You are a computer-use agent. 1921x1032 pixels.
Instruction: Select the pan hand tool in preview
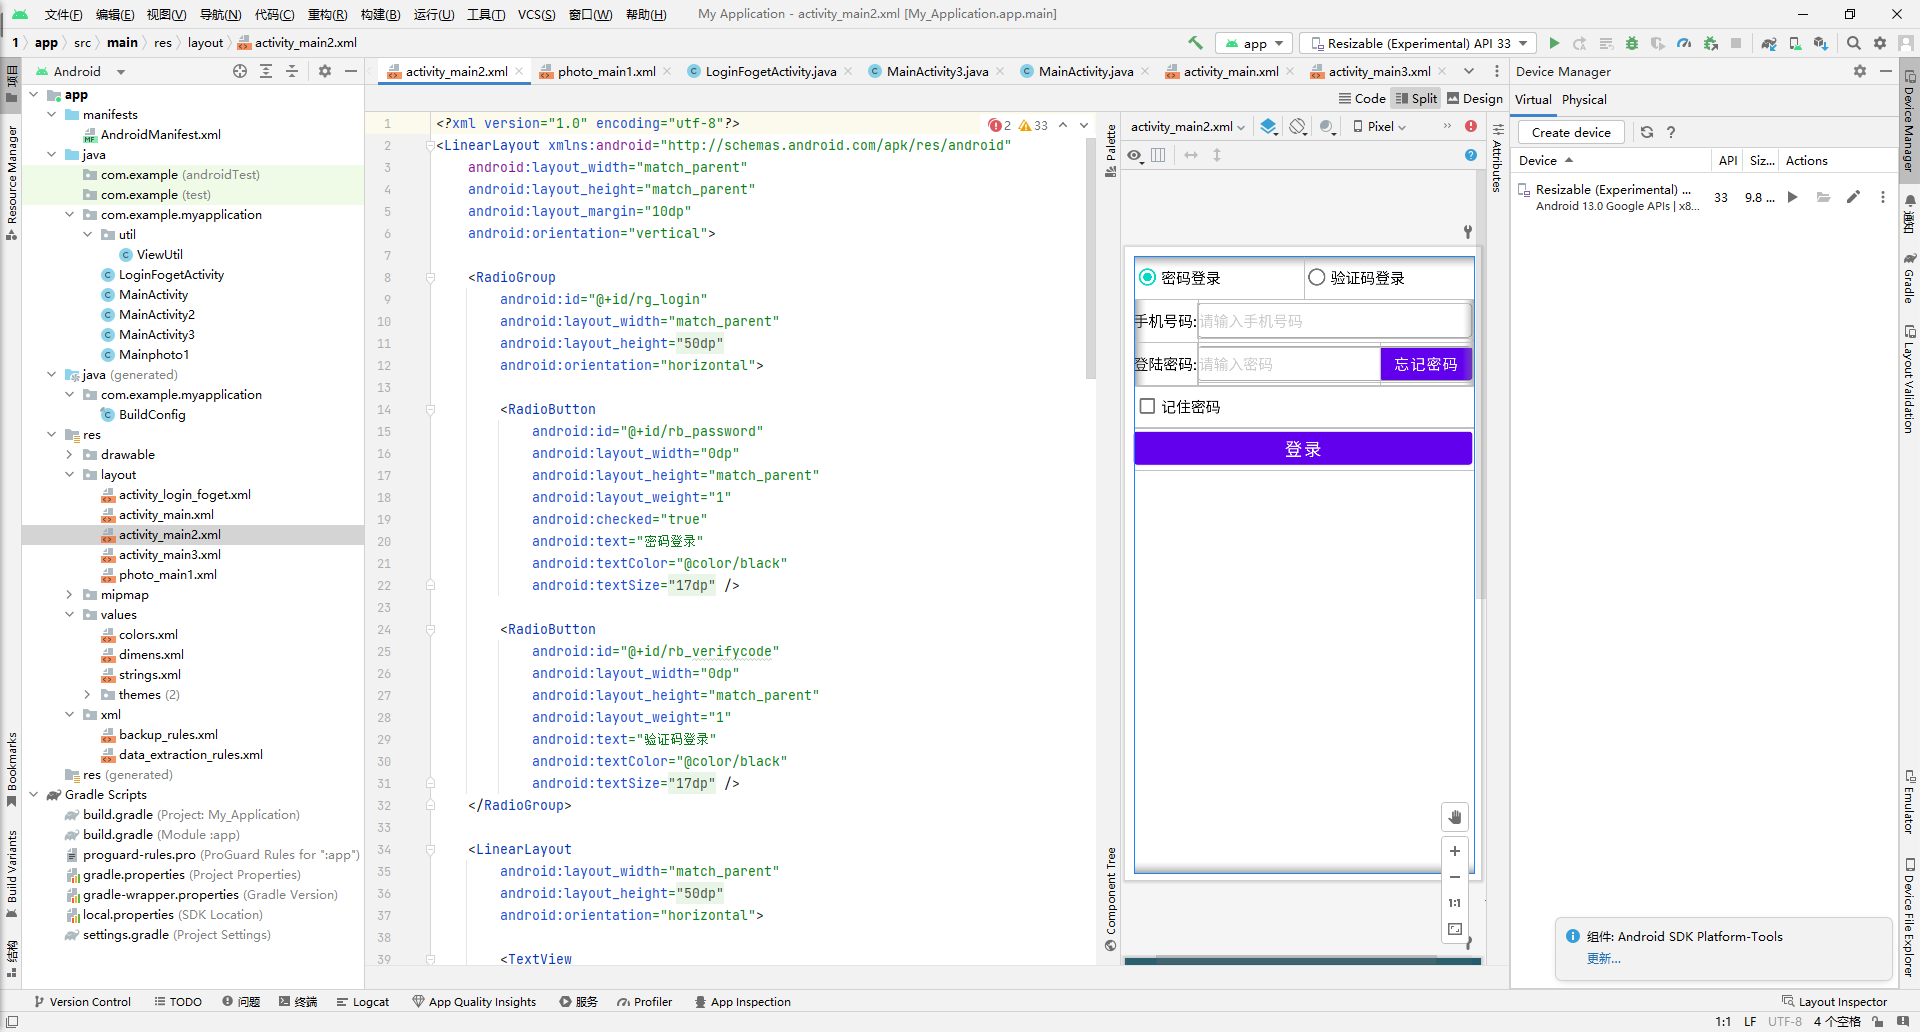pyautogui.click(x=1455, y=817)
